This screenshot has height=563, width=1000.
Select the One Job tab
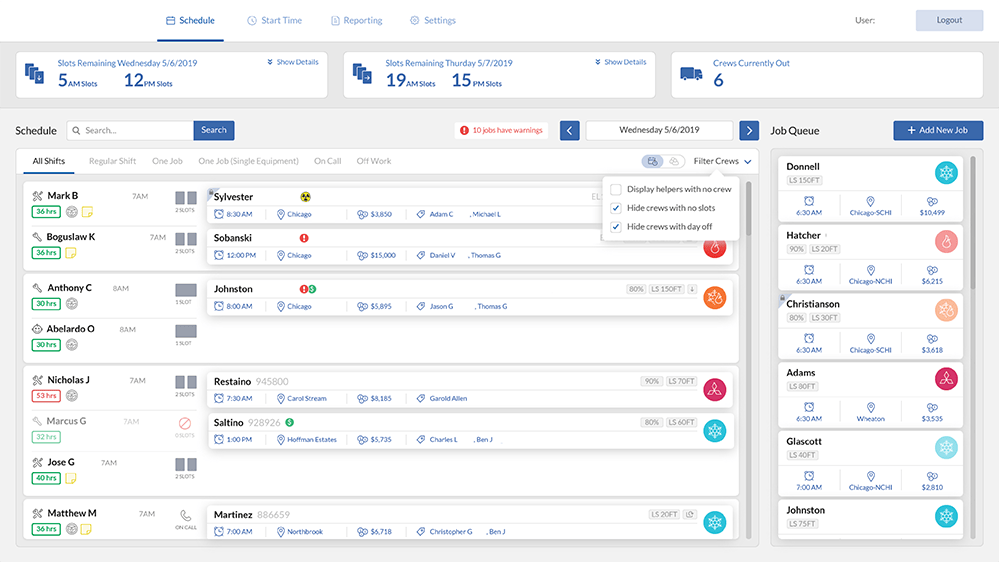(x=167, y=161)
